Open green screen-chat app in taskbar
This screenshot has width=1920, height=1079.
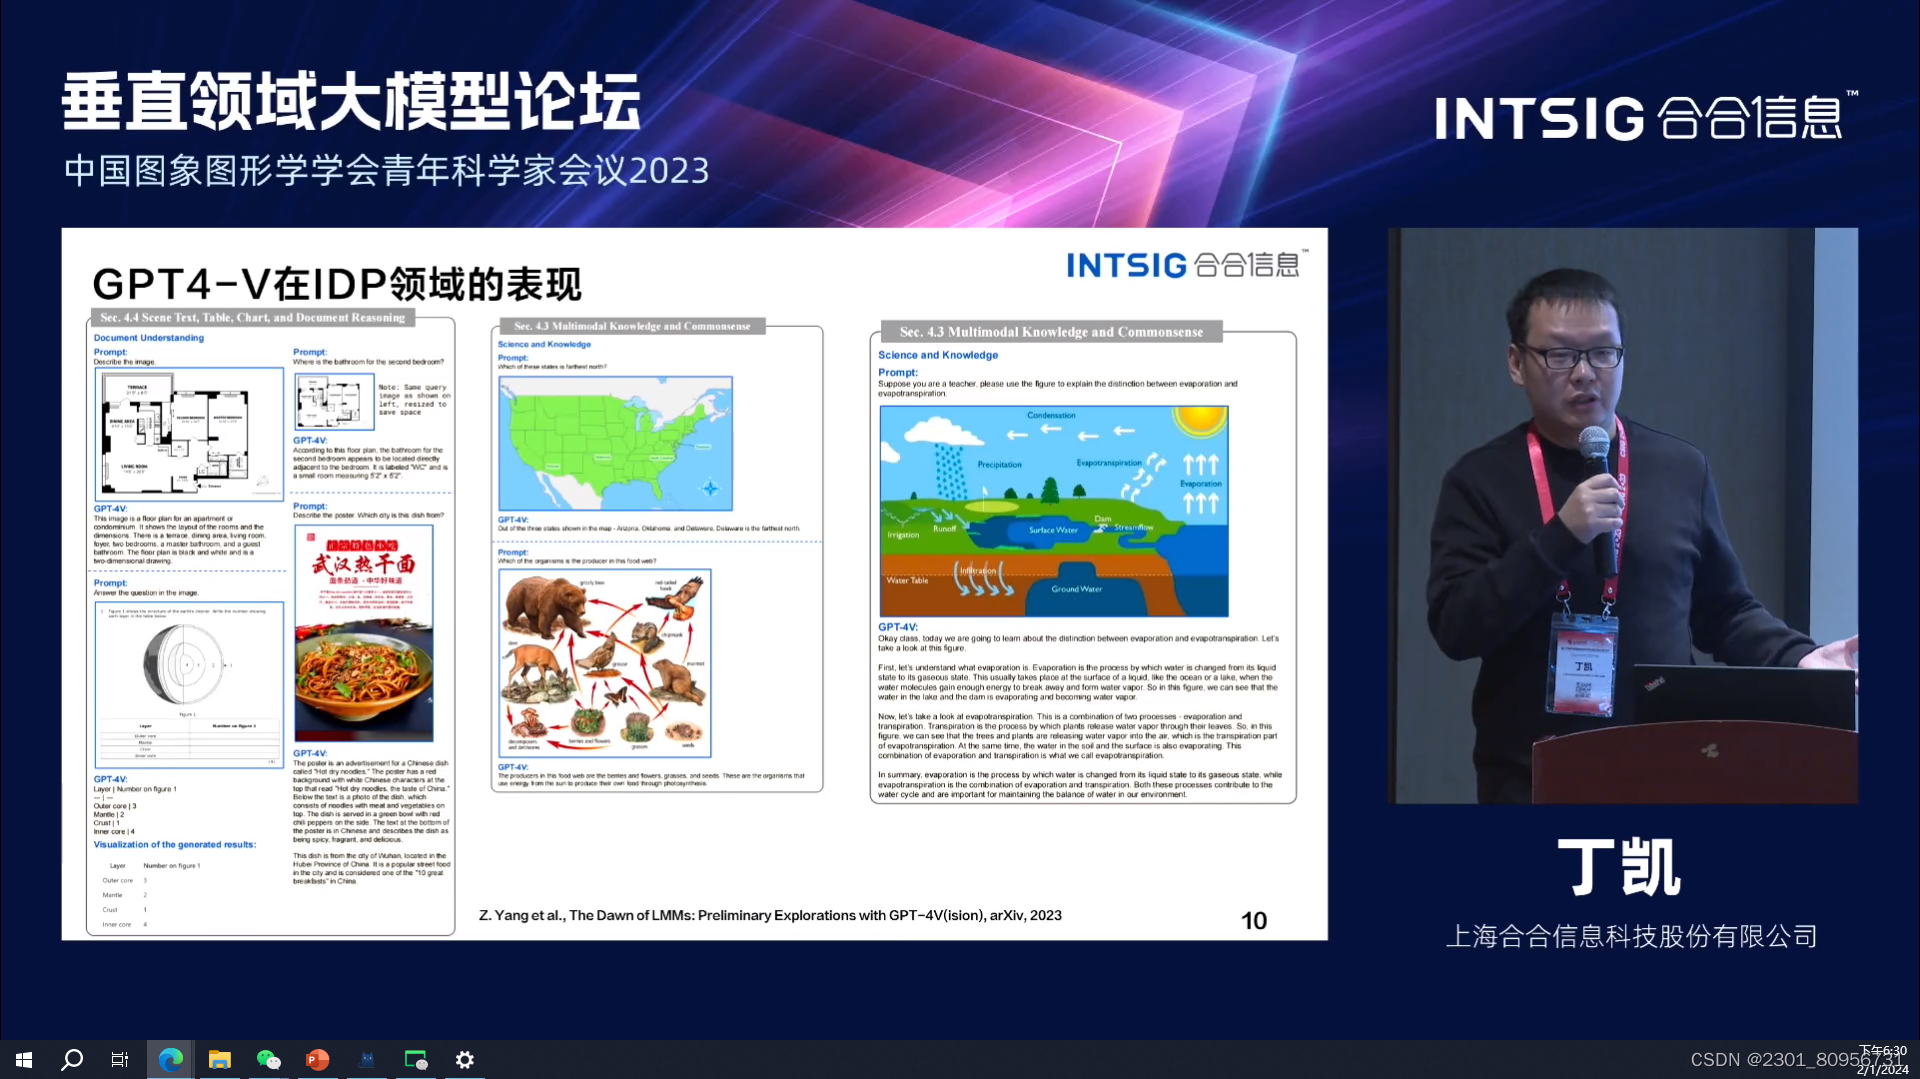(x=416, y=1059)
